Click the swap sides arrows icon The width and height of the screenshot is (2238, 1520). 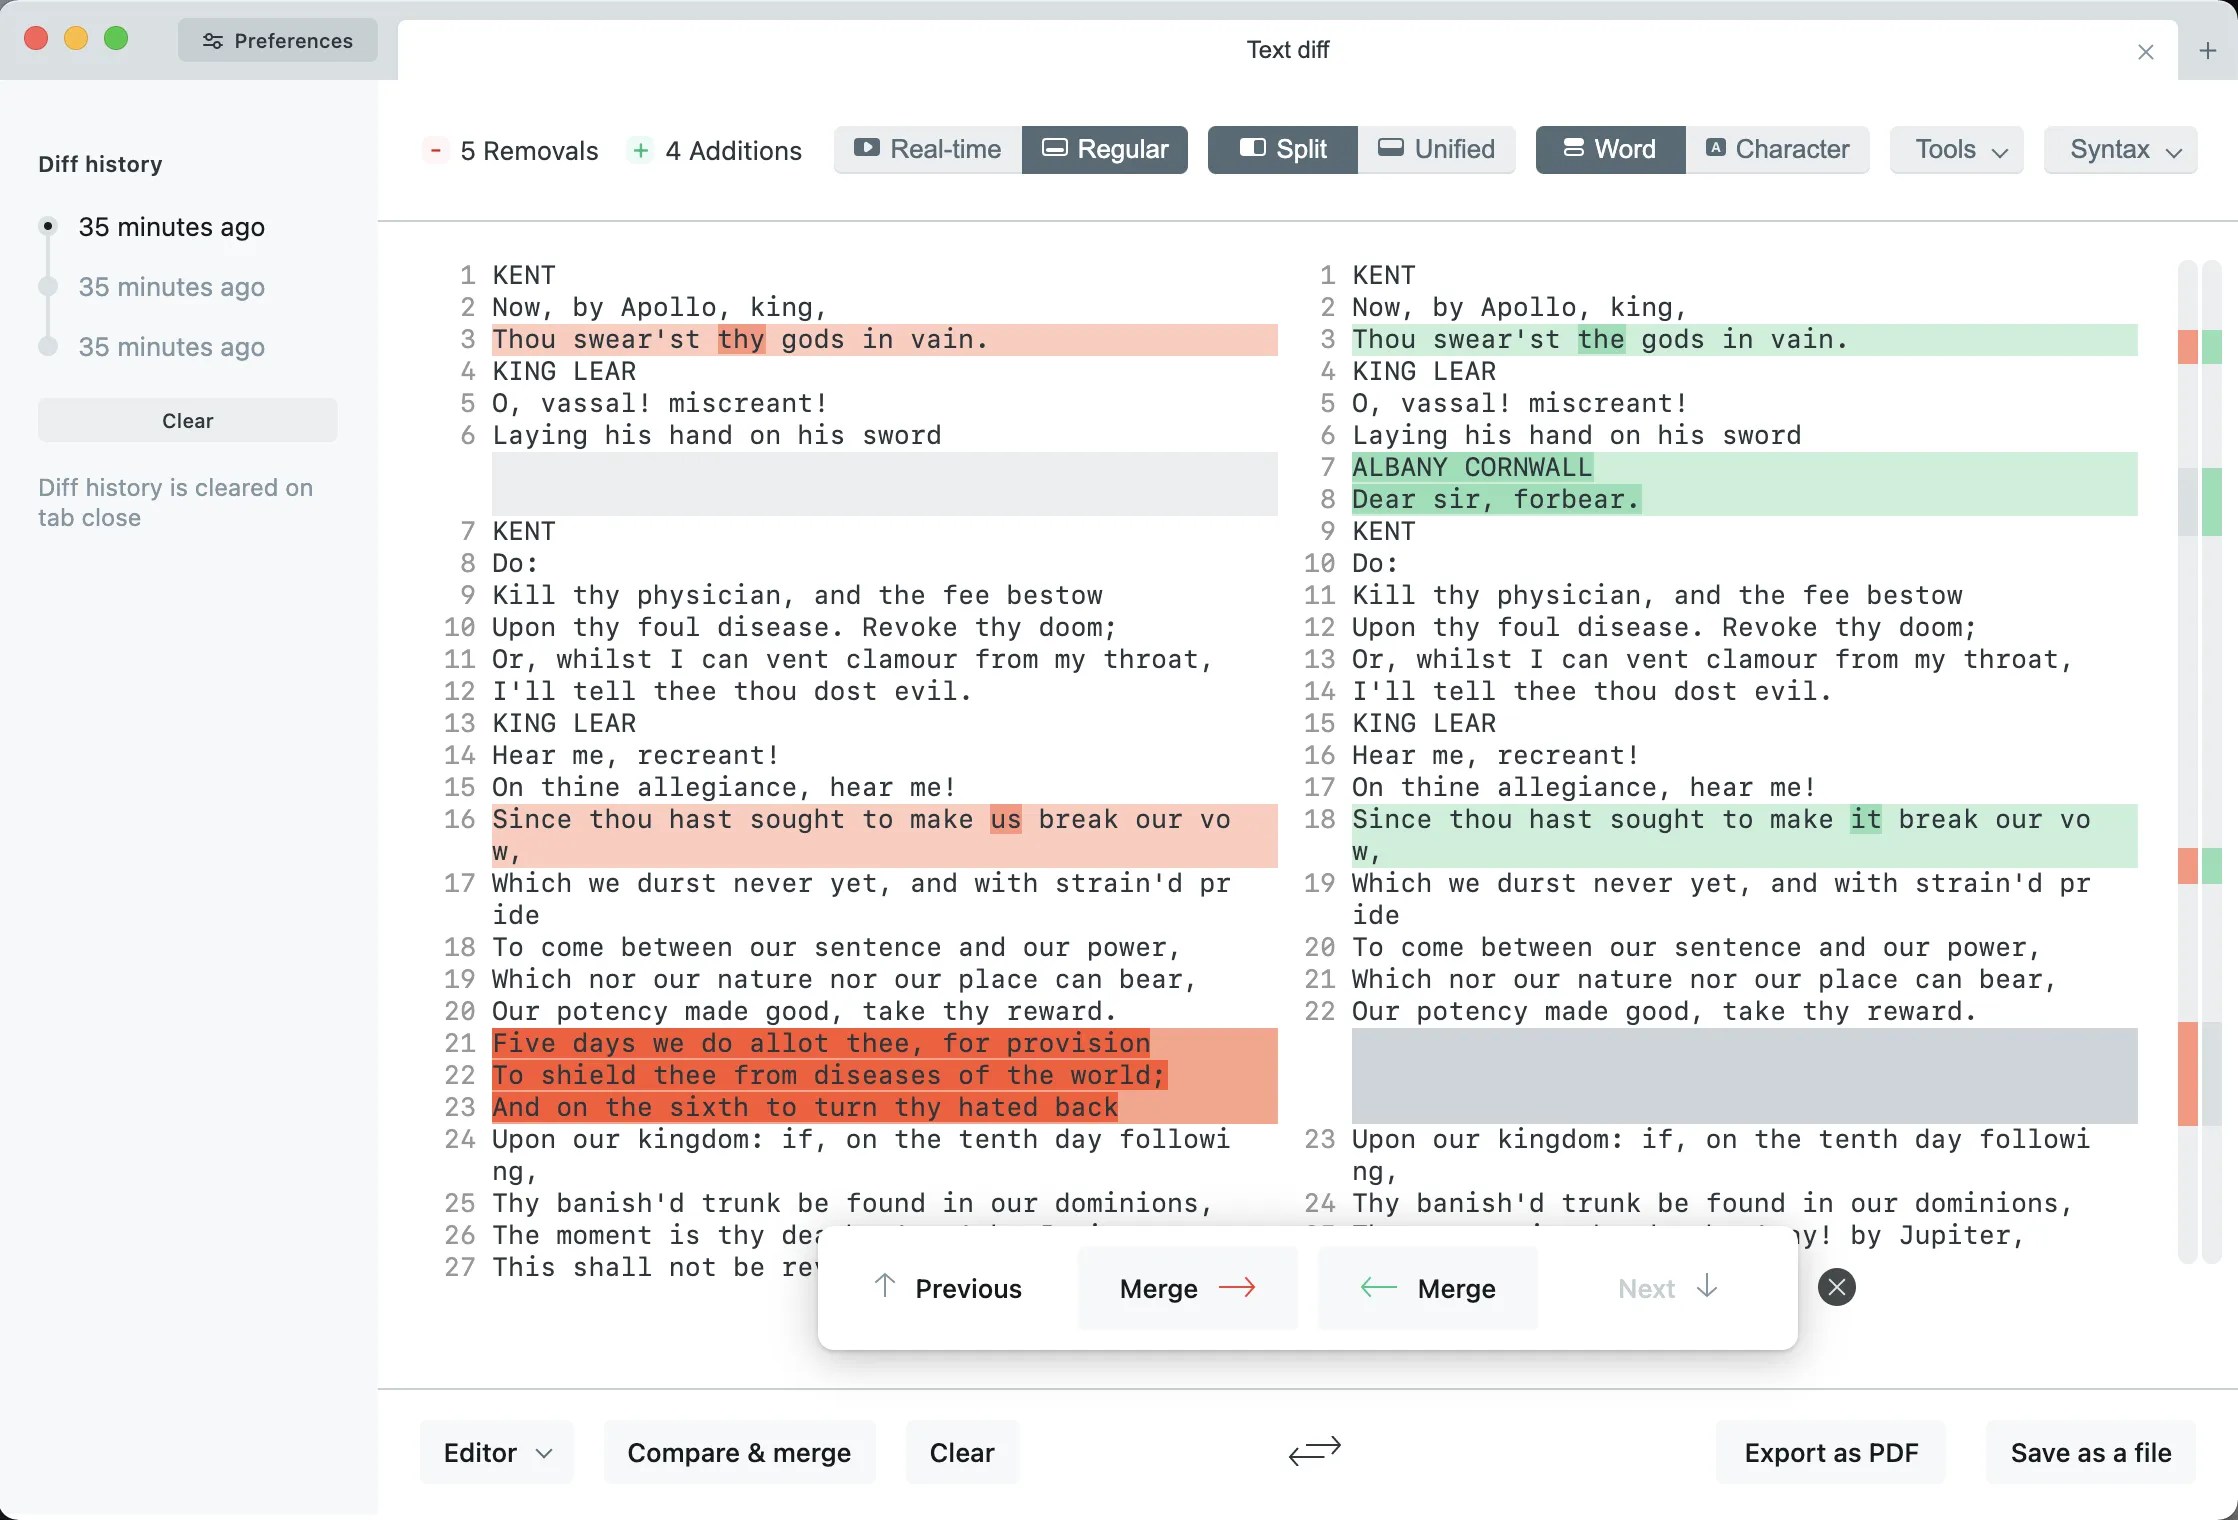coord(1314,1451)
